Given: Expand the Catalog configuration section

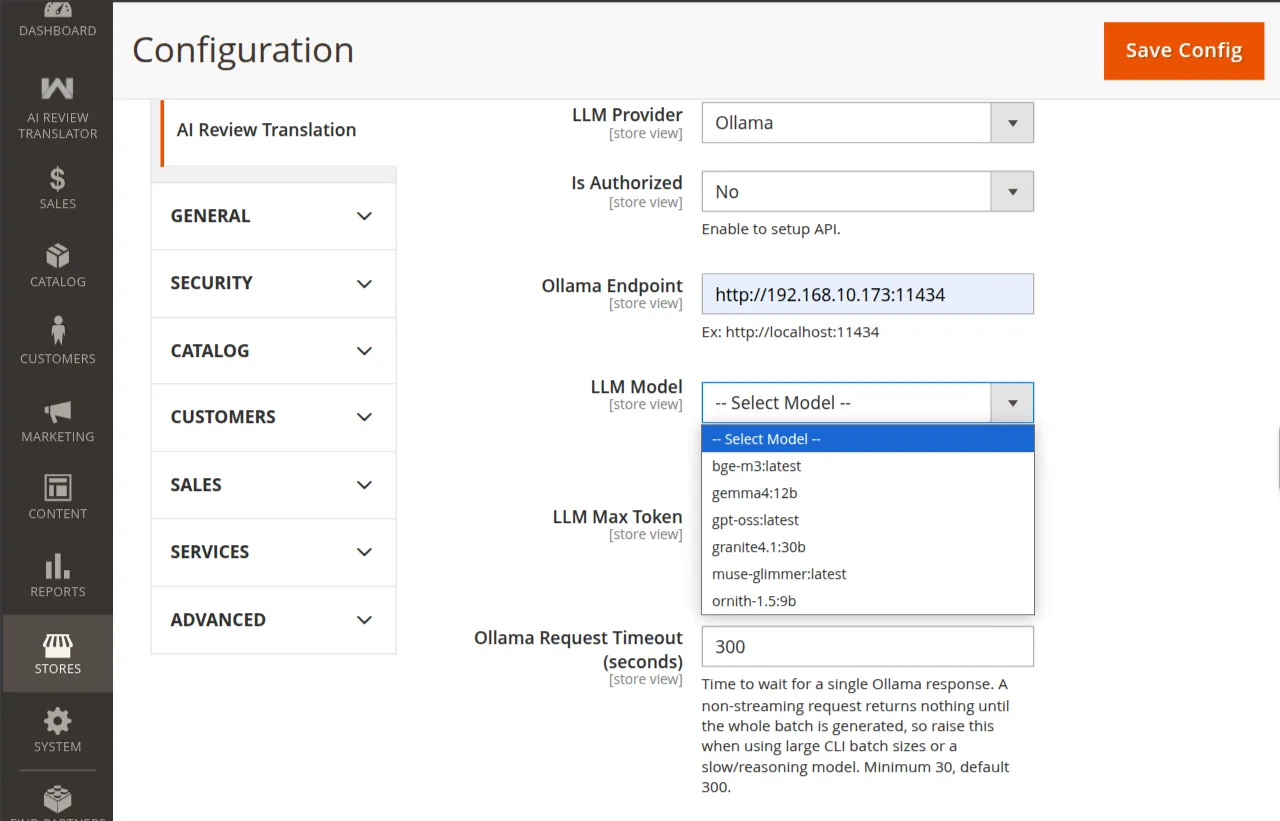Looking at the screenshot, I should click(273, 351).
